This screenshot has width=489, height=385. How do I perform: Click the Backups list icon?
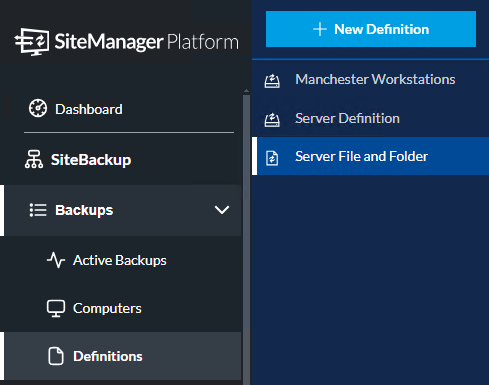click(x=38, y=210)
